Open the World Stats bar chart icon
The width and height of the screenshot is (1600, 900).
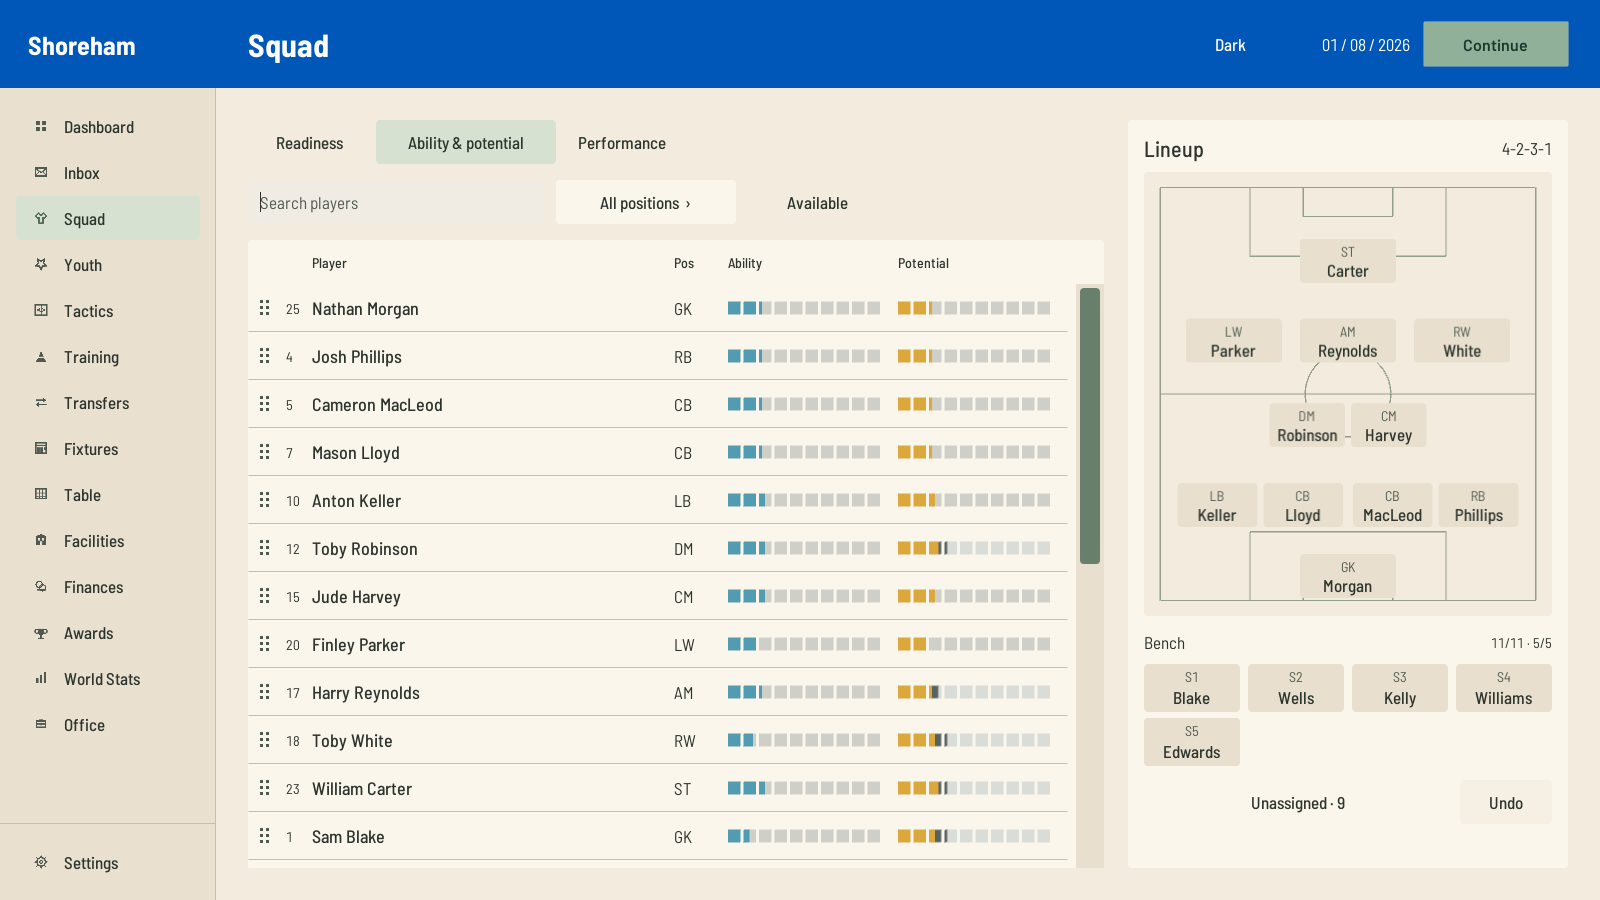pyautogui.click(x=41, y=678)
